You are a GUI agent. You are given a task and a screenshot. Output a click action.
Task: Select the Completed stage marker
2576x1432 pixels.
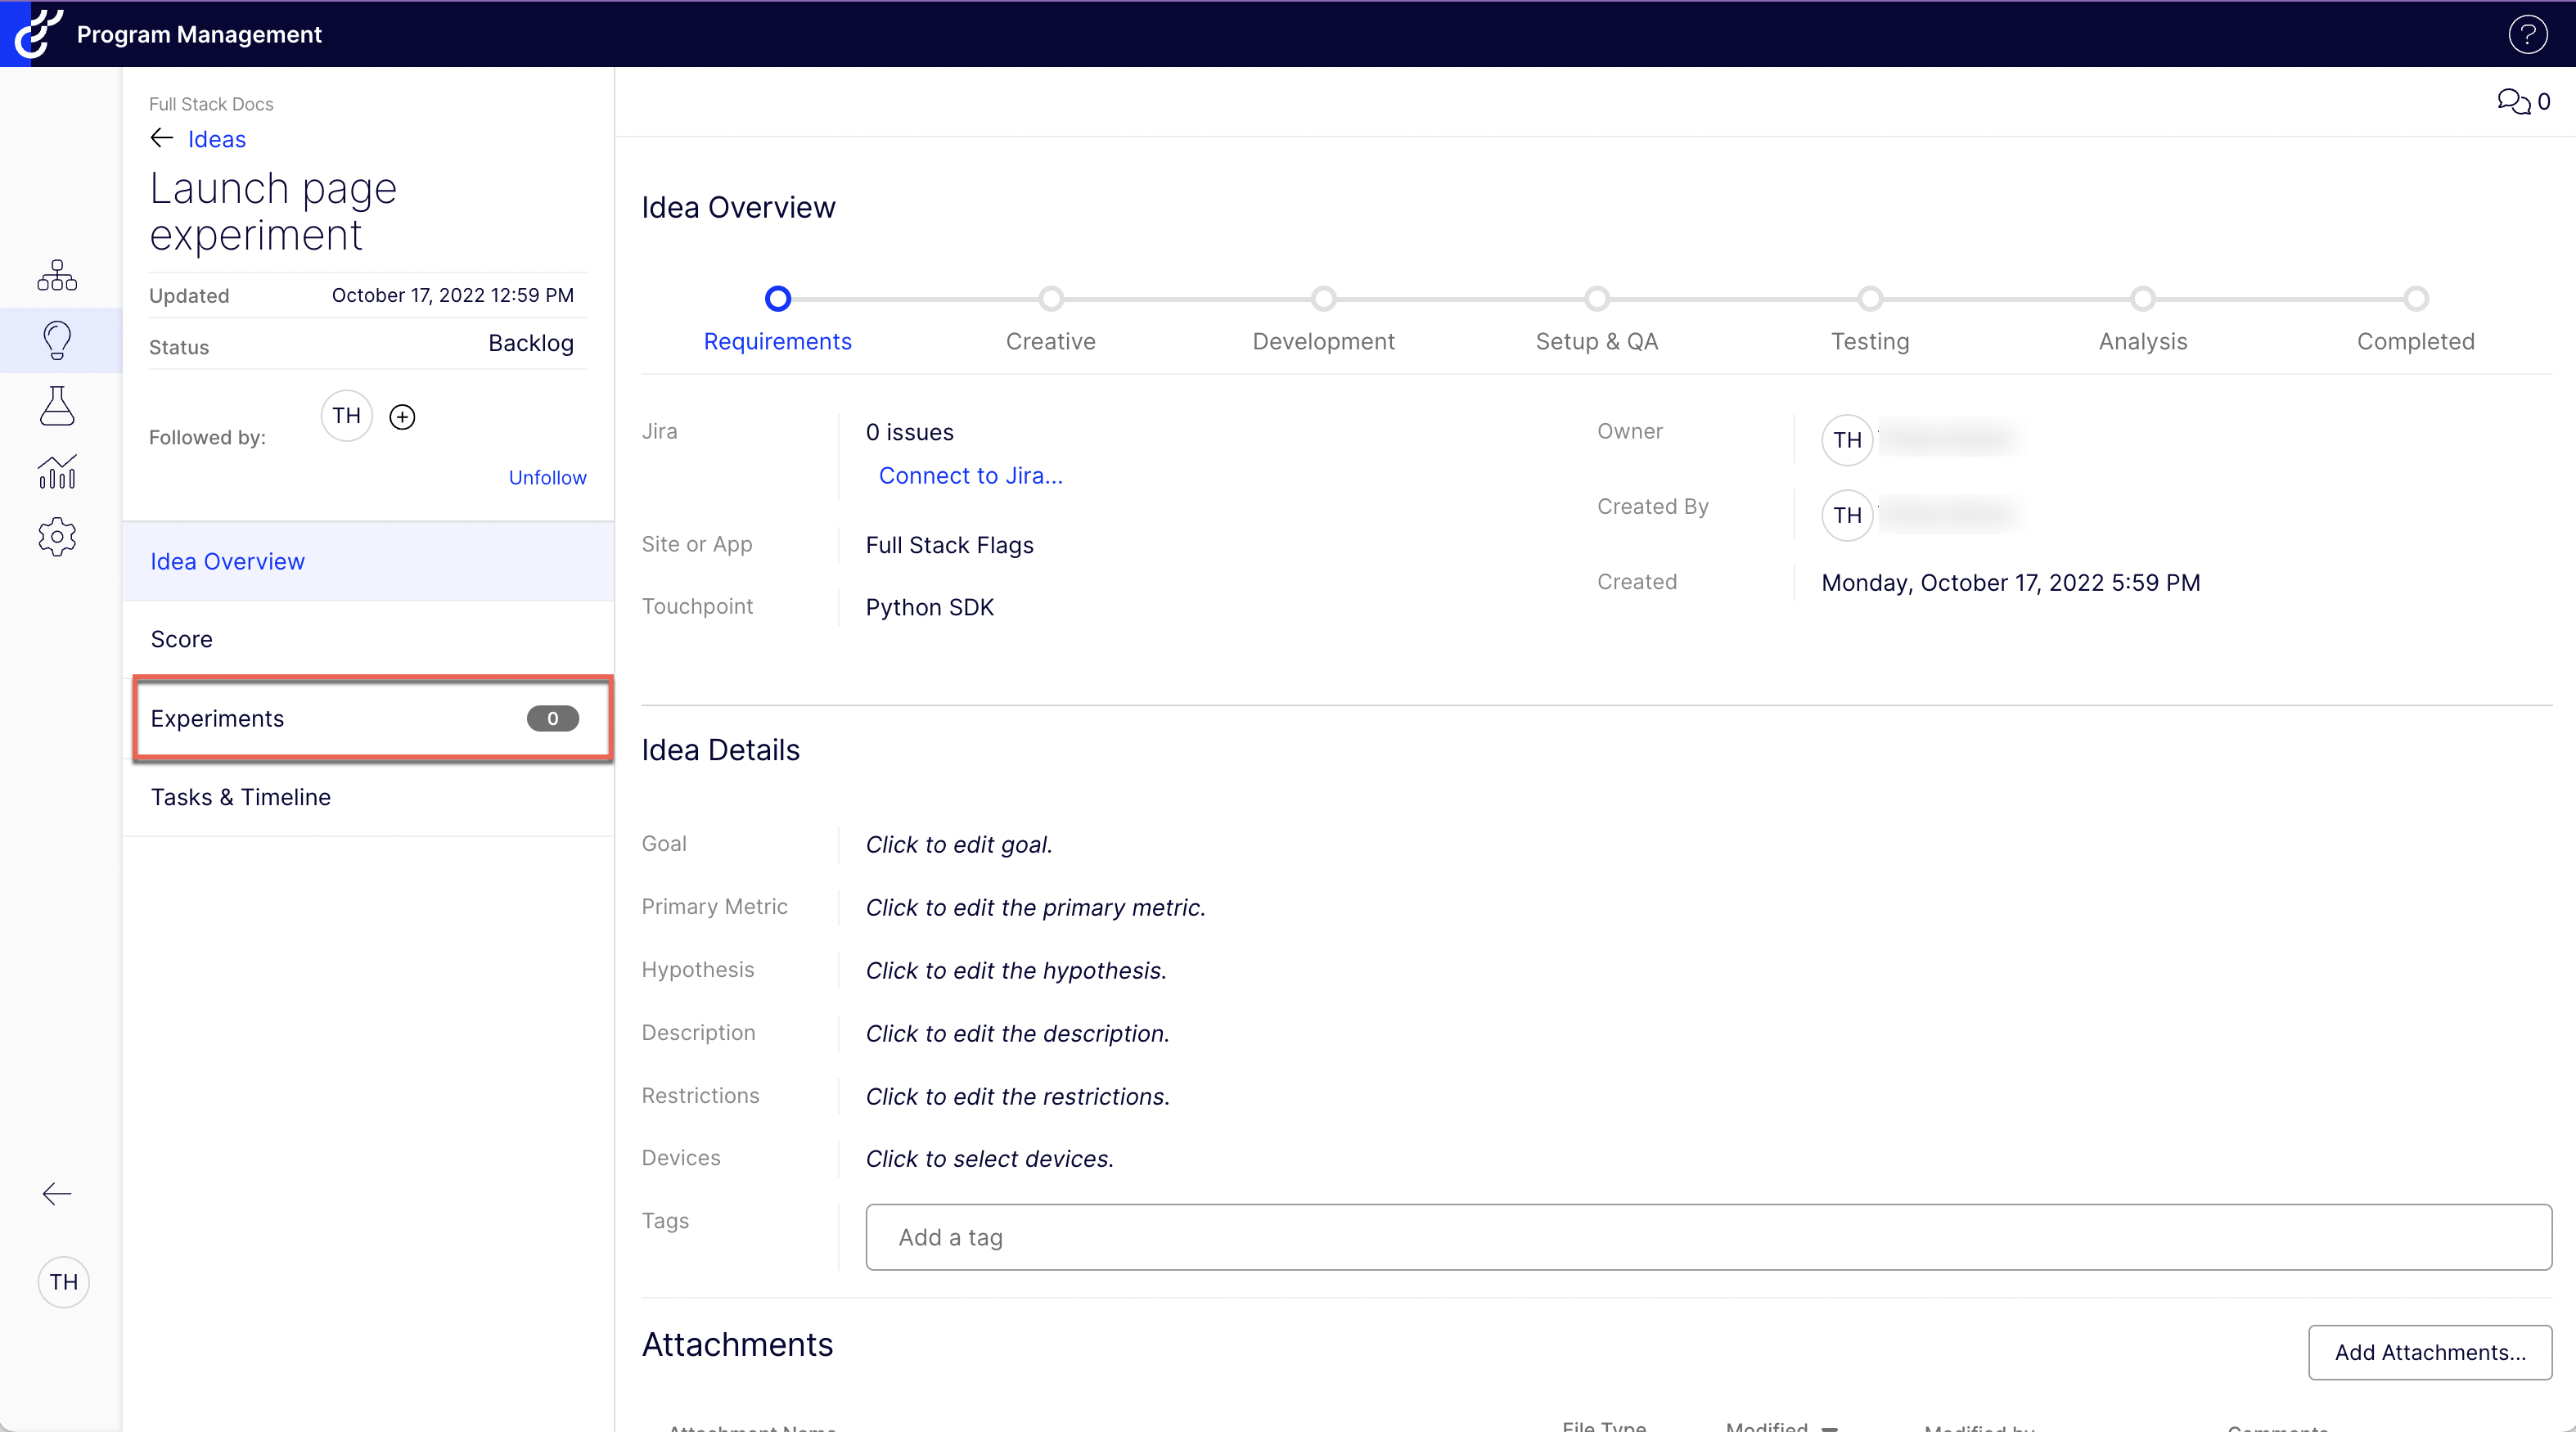click(x=2415, y=298)
